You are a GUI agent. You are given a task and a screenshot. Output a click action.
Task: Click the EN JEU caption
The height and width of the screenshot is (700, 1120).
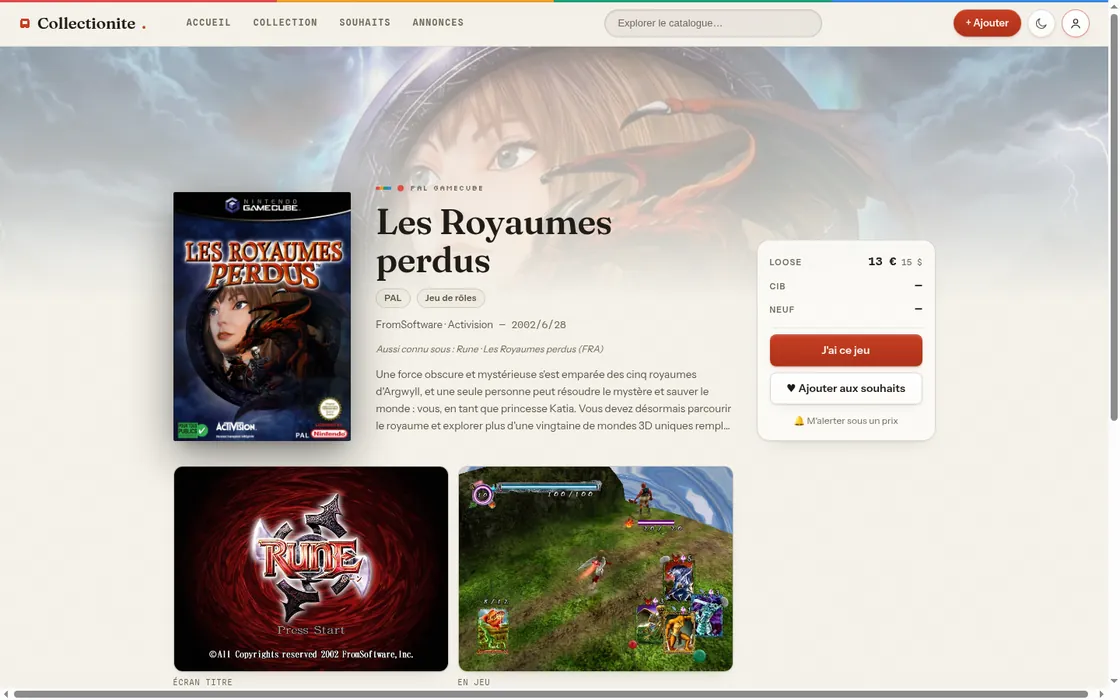click(x=474, y=682)
